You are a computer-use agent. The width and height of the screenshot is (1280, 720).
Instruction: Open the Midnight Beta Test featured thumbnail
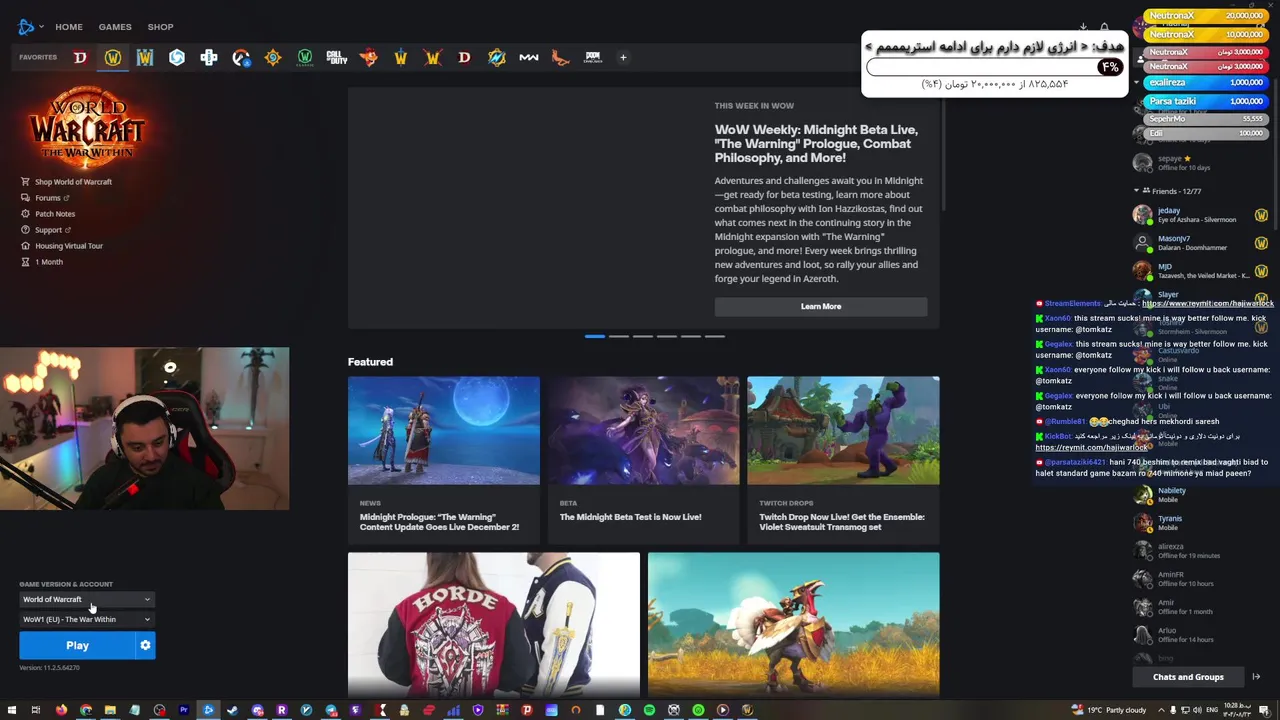pyautogui.click(x=644, y=431)
